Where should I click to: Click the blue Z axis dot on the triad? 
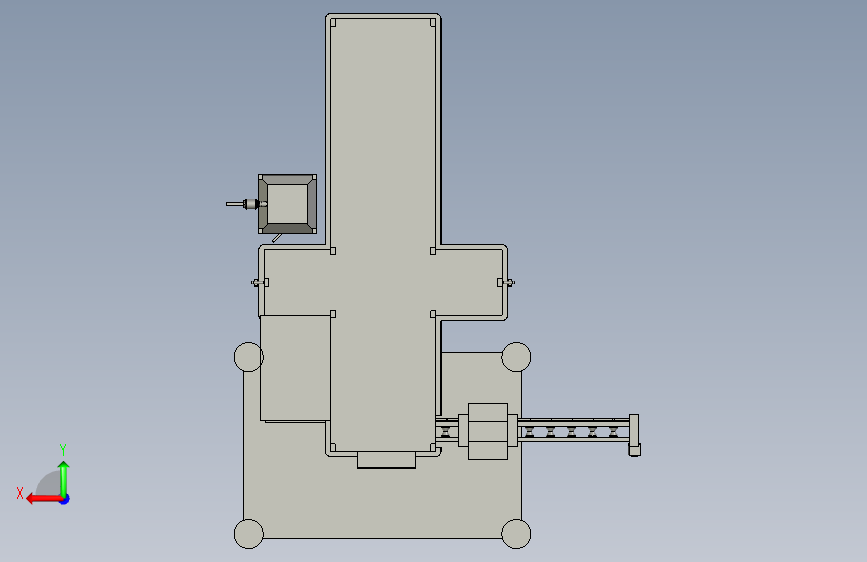(x=65, y=500)
